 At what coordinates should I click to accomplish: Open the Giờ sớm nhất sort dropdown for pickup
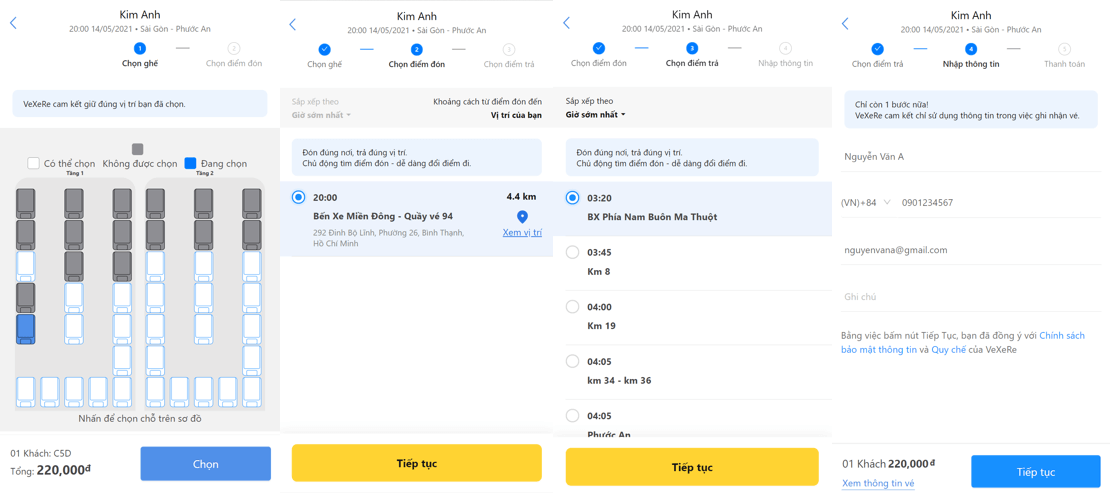pyautogui.click(x=321, y=115)
